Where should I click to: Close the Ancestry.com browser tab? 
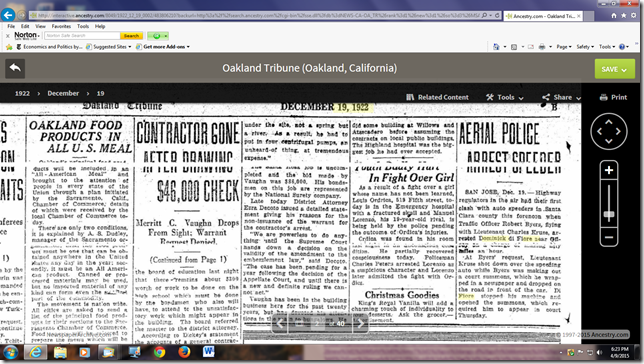[578, 16]
